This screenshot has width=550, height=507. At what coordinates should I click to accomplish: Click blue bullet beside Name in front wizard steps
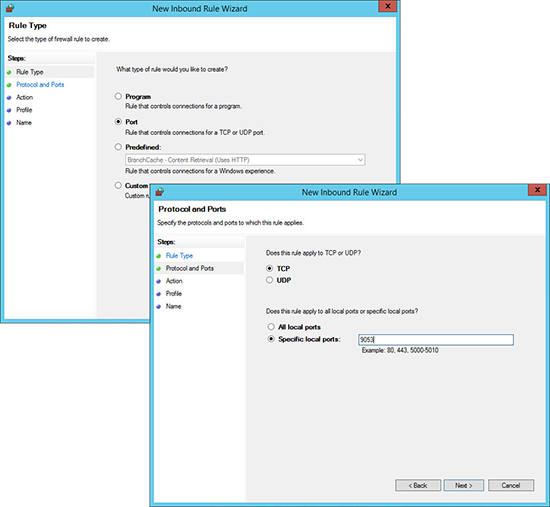(x=159, y=307)
